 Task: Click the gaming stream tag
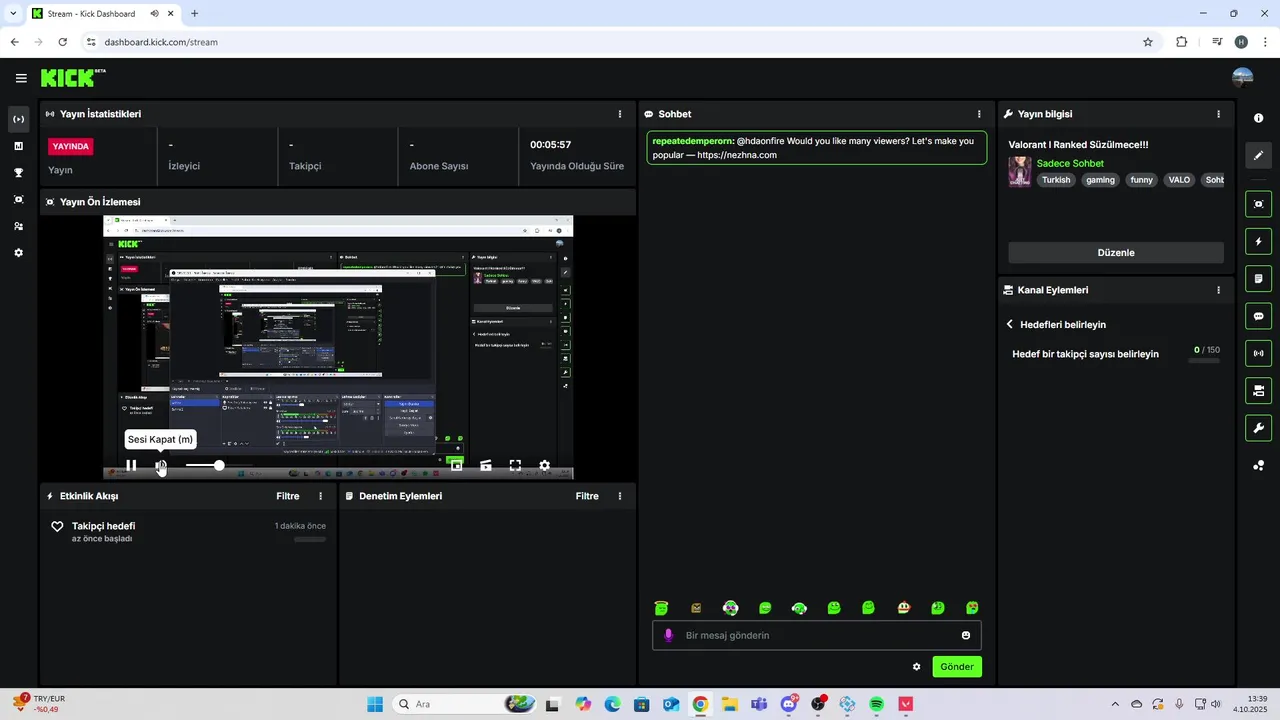coord(1100,180)
